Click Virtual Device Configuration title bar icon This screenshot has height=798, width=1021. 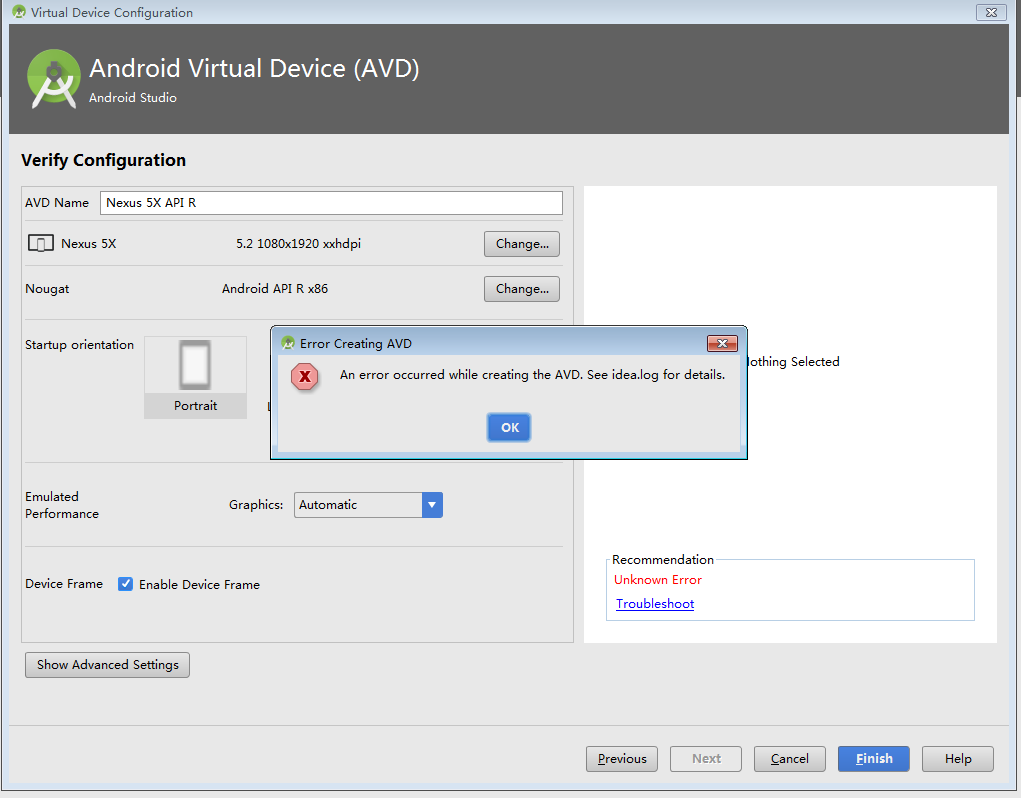[19, 12]
